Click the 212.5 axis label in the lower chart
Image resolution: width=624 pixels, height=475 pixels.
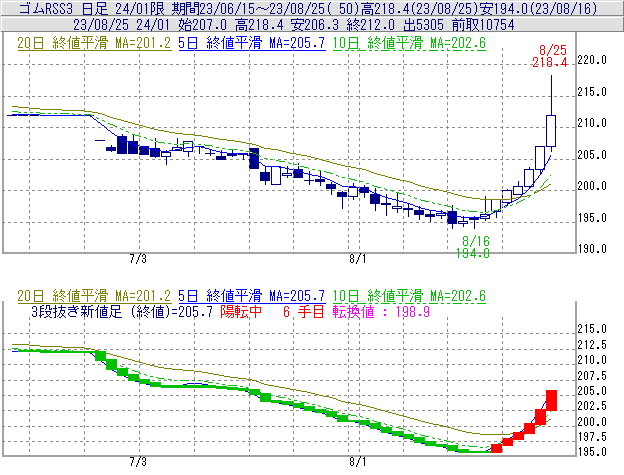[592, 345]
